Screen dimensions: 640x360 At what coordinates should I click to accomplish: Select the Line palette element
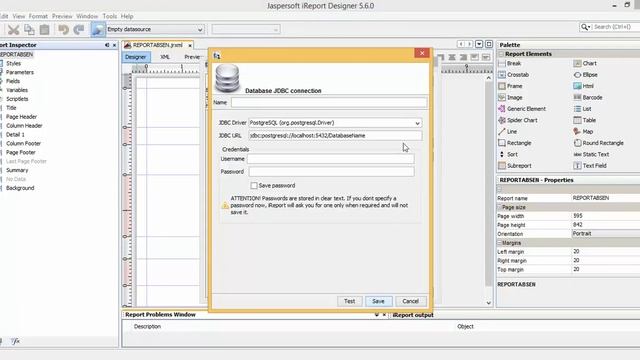coord(508,132)
